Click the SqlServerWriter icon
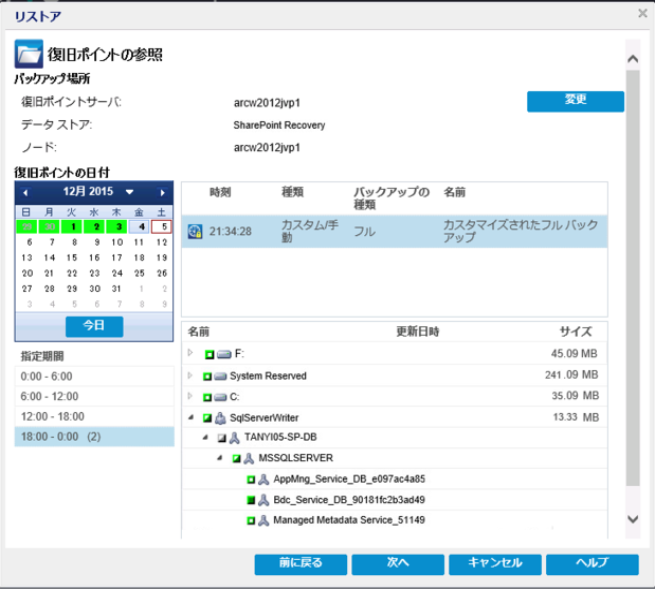 (x=220, y=418)
